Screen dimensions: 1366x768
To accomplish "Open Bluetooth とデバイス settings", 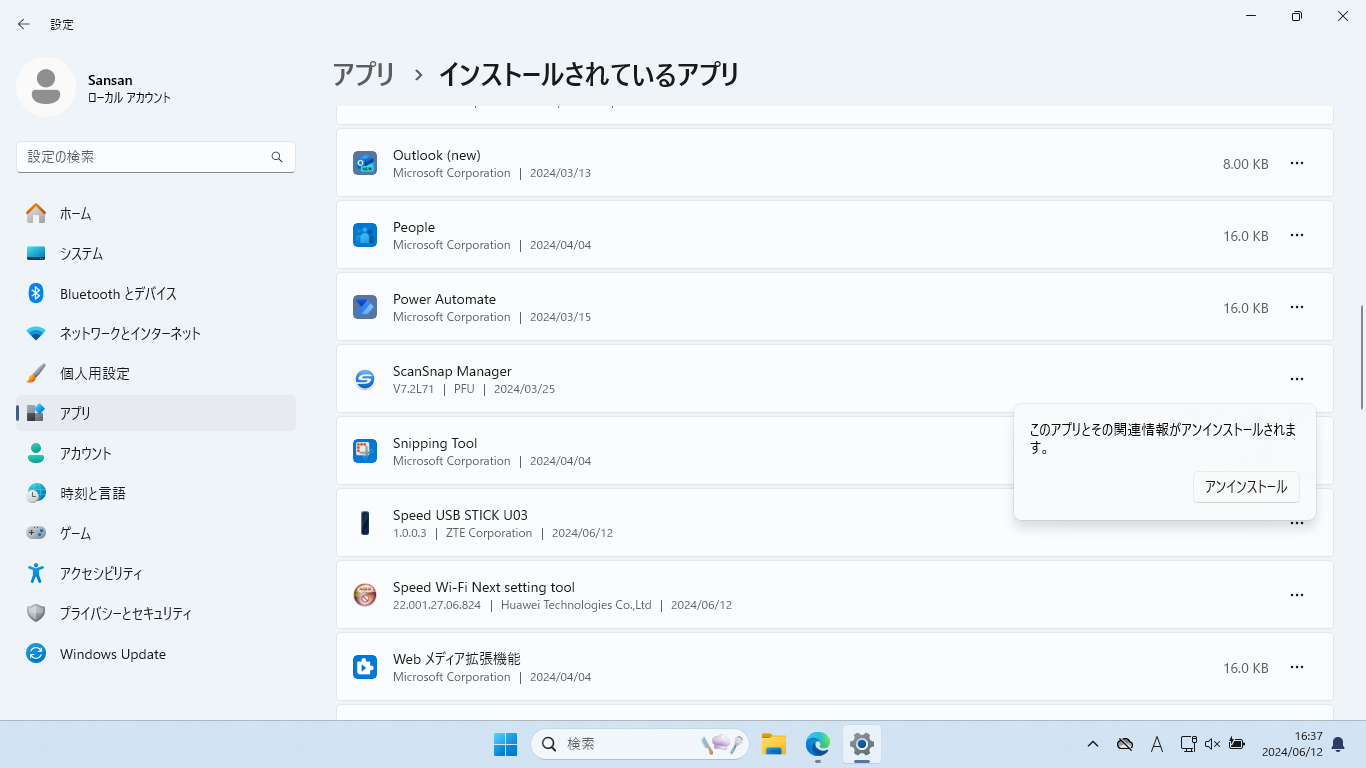I will click(x=156, y=293).
